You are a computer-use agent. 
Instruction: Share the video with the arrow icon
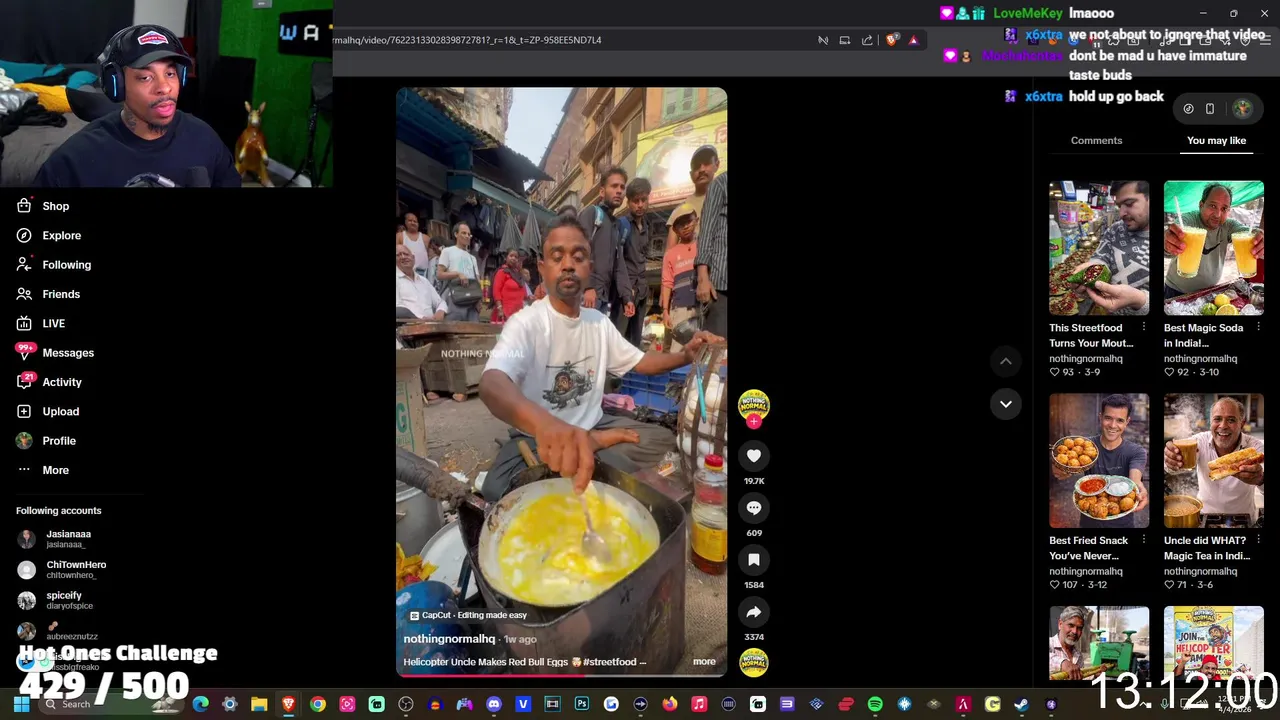754,612
